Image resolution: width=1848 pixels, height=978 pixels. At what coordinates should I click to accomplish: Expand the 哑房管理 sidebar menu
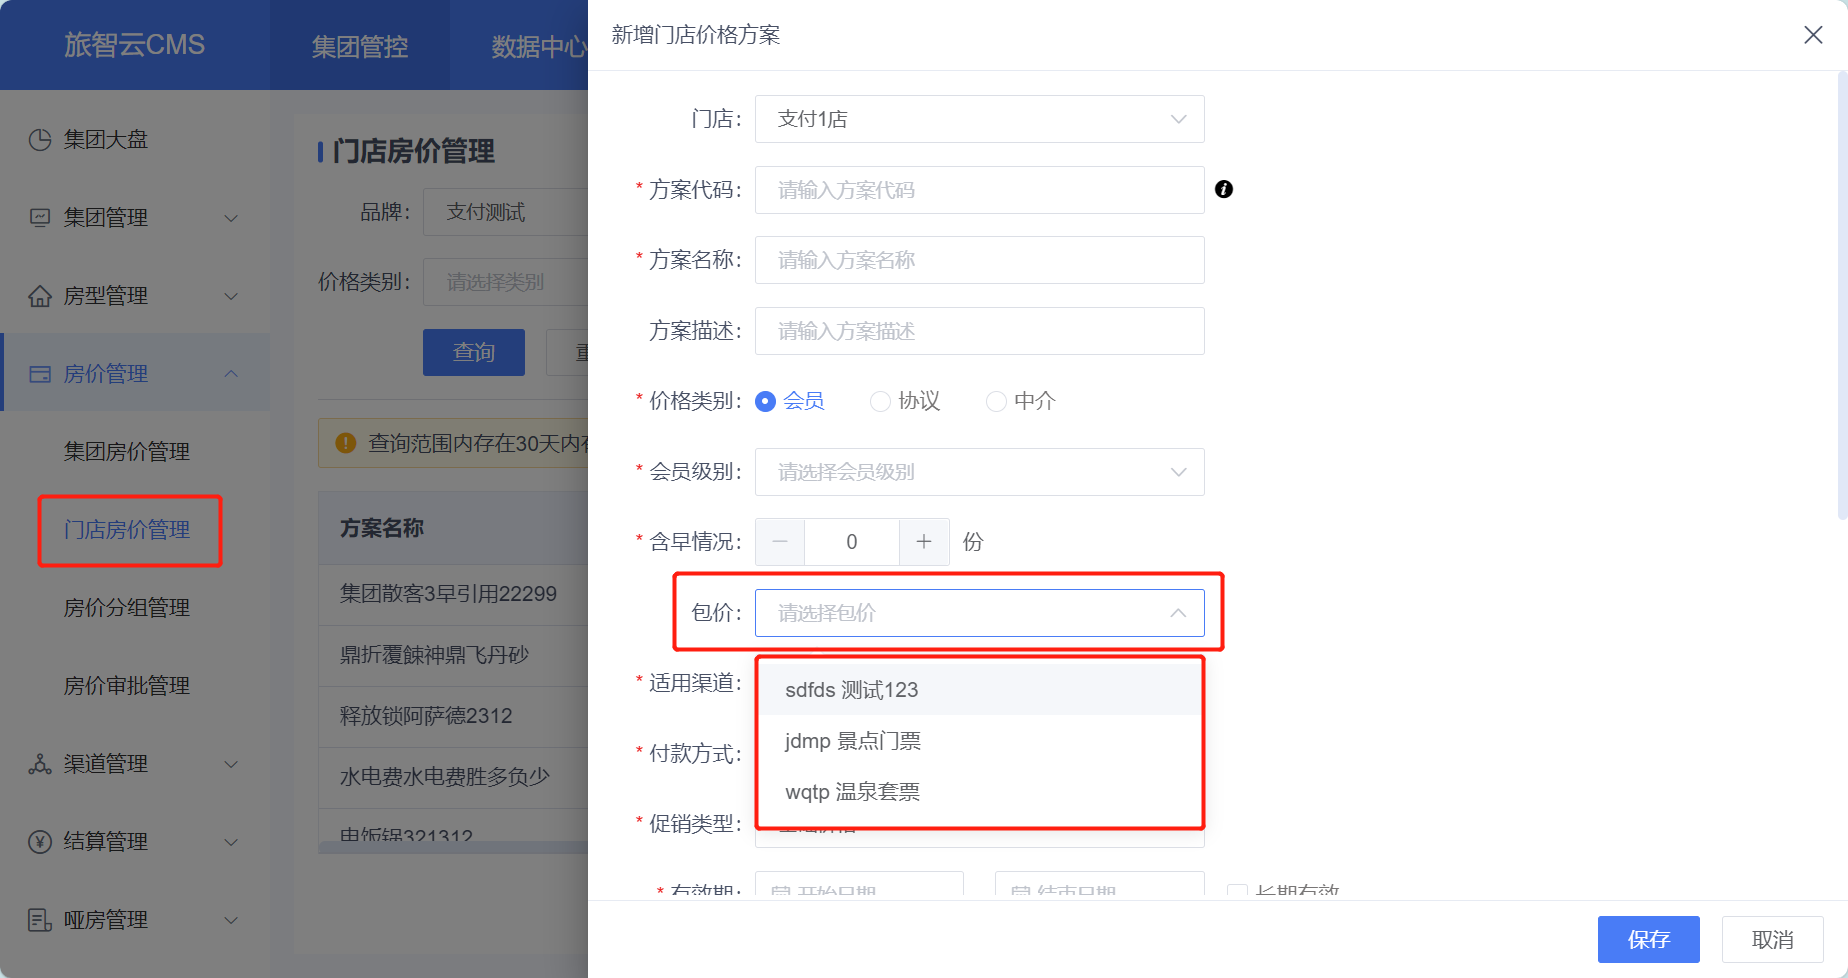pos(231,920)
